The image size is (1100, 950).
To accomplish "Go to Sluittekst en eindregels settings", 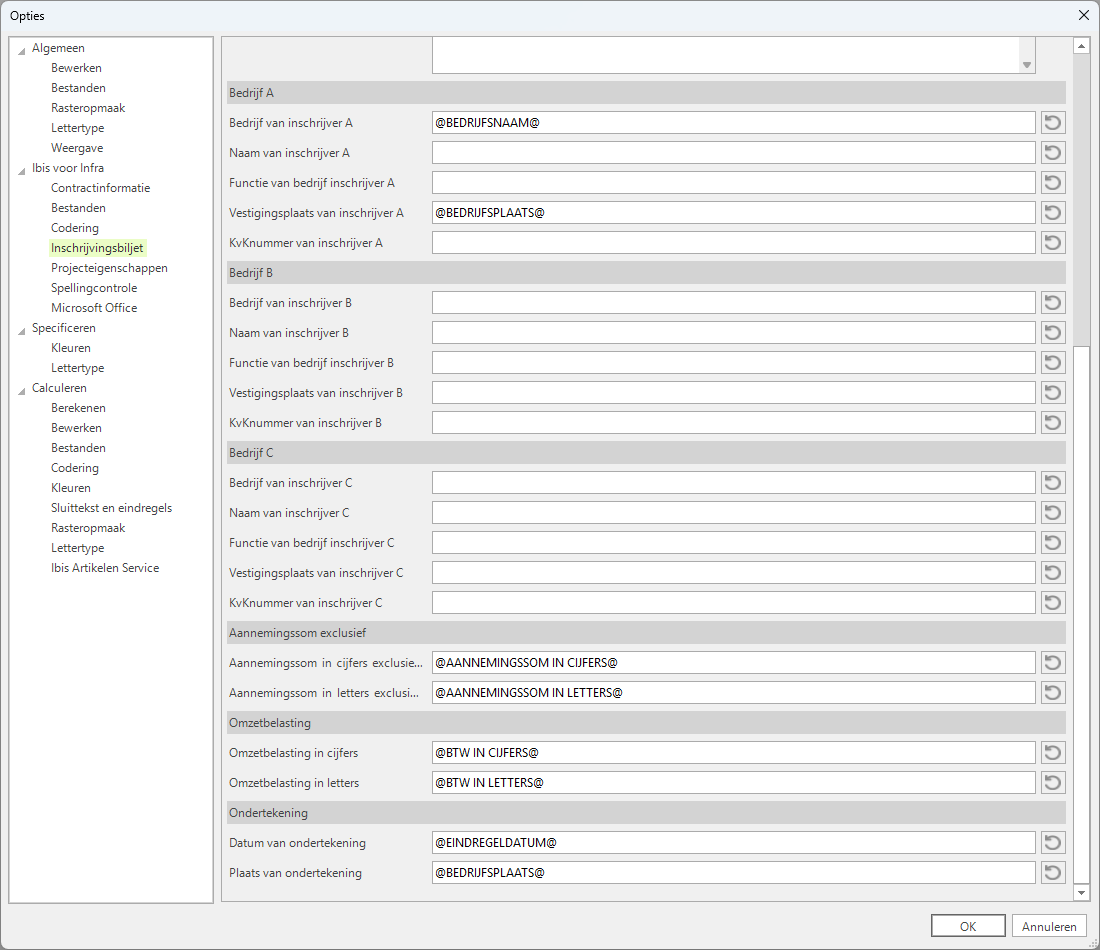I will click(x=111, y=508).
